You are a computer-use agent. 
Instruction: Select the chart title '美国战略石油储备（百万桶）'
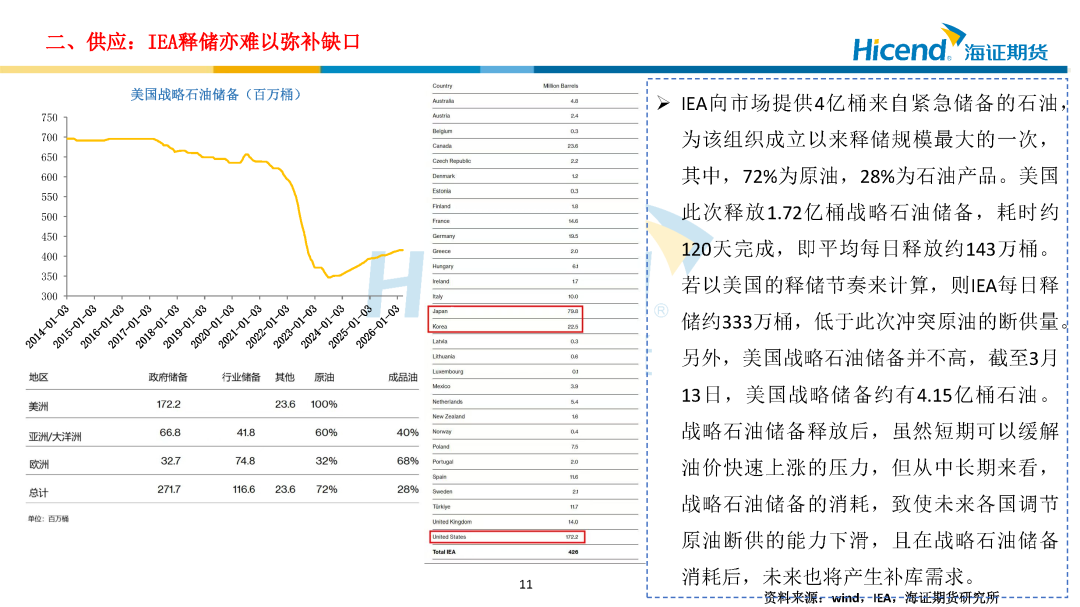coord(216,94)
